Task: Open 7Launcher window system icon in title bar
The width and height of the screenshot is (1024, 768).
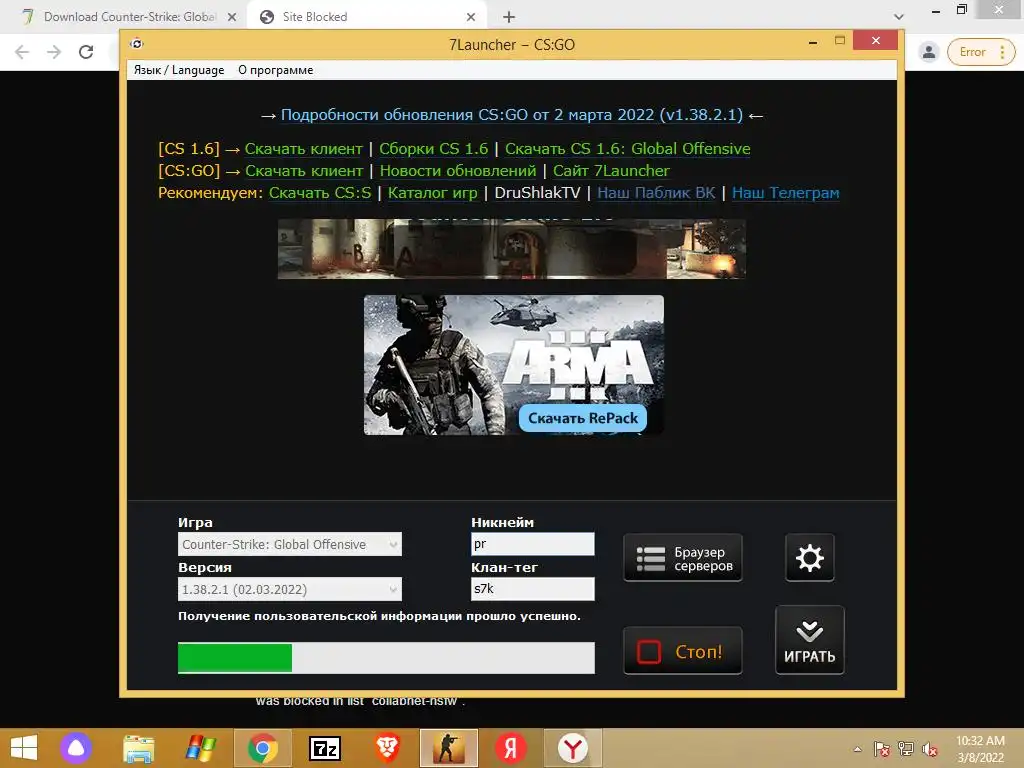Action: 136,44
